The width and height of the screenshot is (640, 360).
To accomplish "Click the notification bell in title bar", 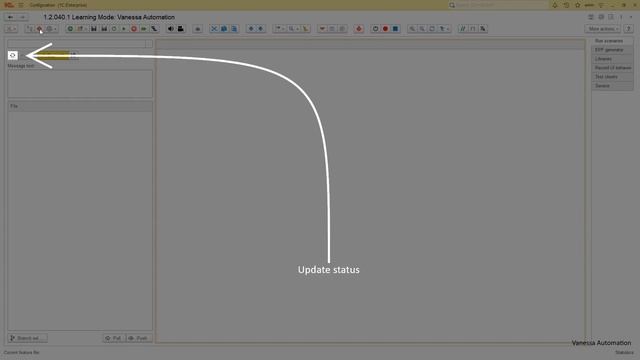I will coord(555,5).
